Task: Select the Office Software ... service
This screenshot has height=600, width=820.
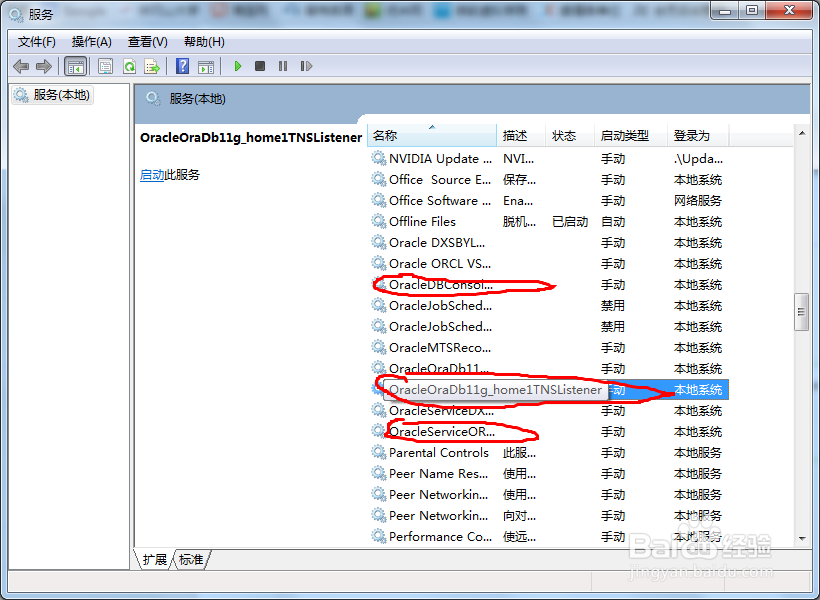Action: pos(549,200)
